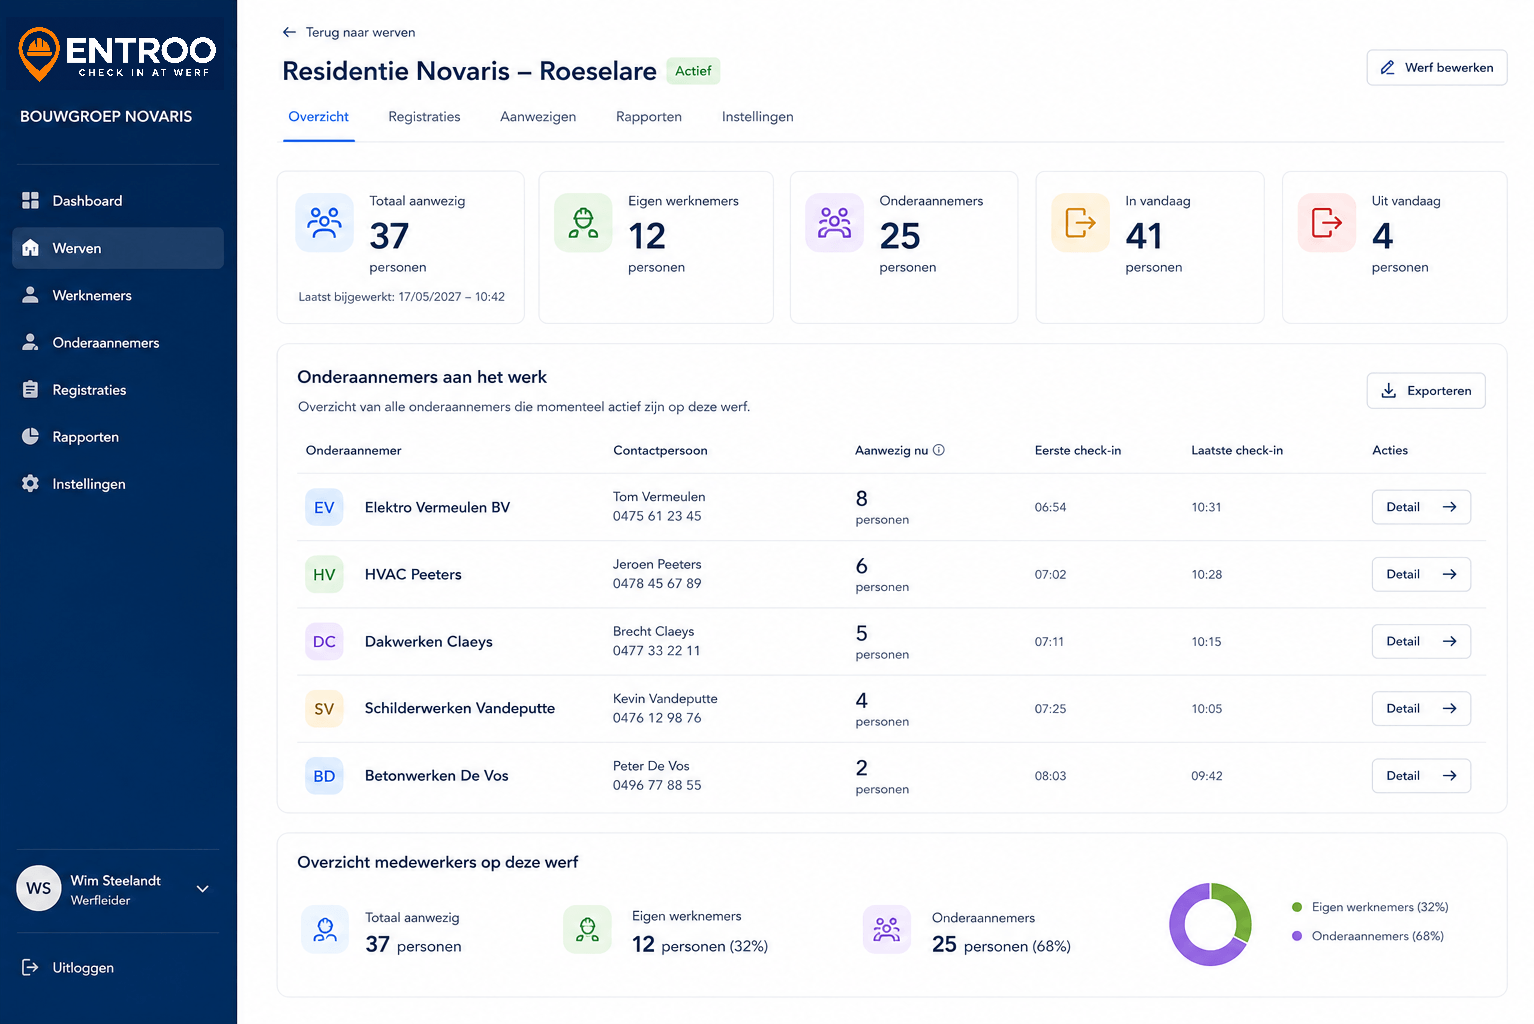This screenshot has height=1024, width=1534.
Task: Click the In vandaag entry icon
Action: coord(1081,222)
